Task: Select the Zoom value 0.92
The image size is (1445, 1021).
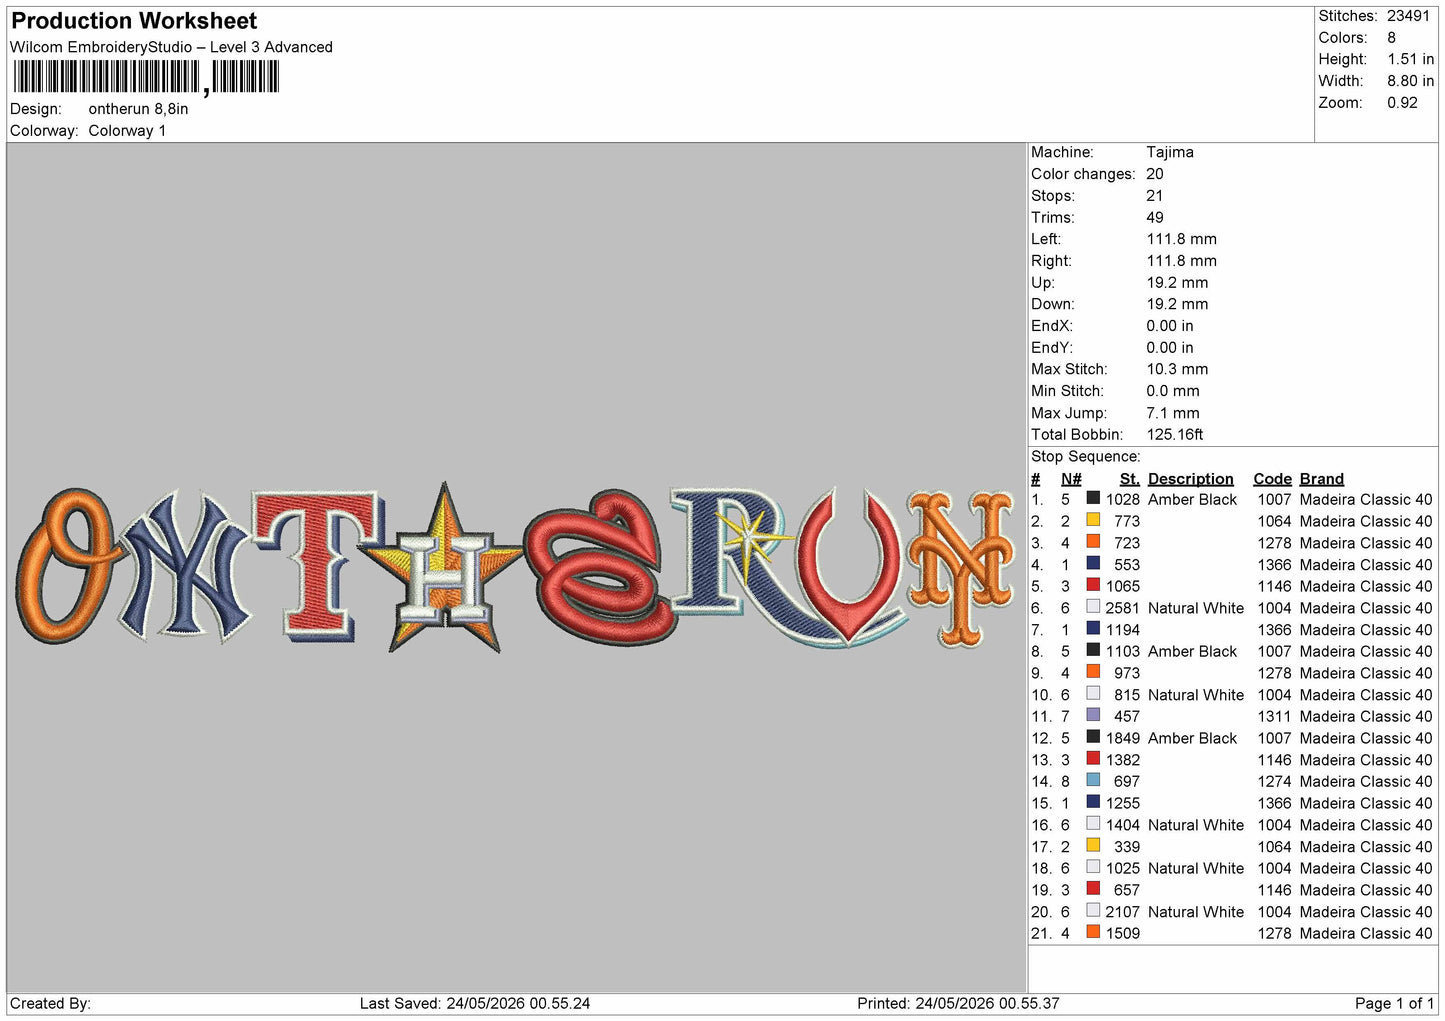Action: tap(1402, 103)
